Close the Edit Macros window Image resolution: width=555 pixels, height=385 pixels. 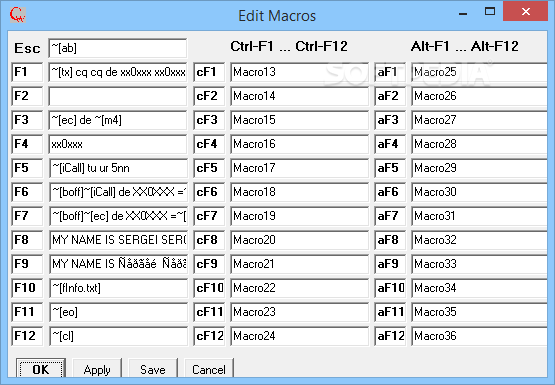[526, 11]
